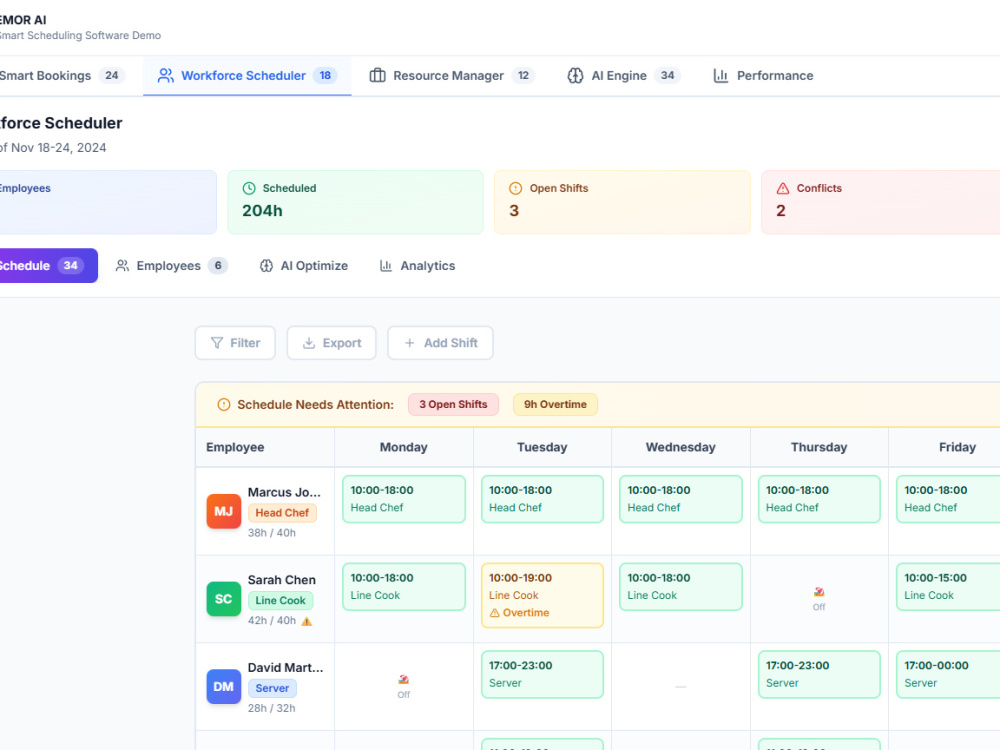Click the Add Shift button
The image size is (1000, 750).
[x=441, y=343]
